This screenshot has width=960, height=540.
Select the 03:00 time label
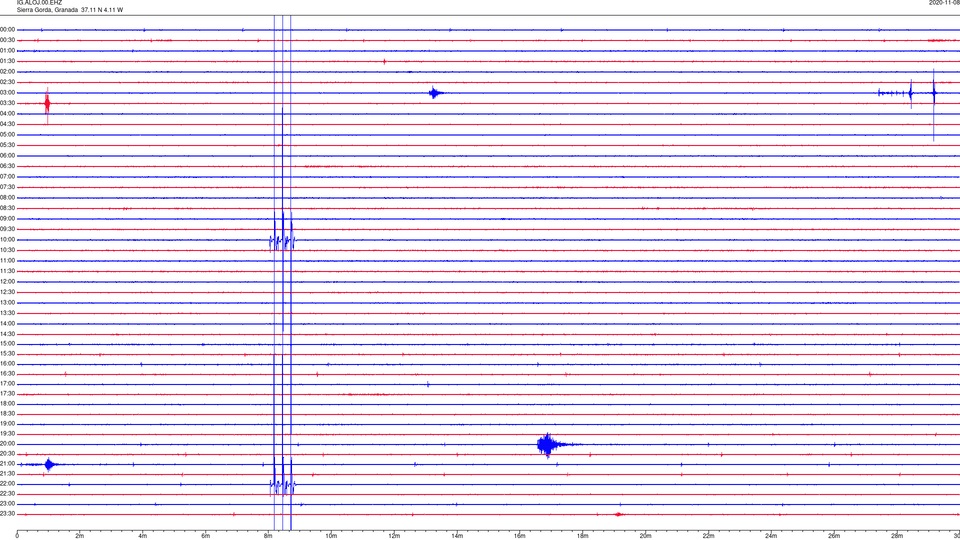click(7, 92)
